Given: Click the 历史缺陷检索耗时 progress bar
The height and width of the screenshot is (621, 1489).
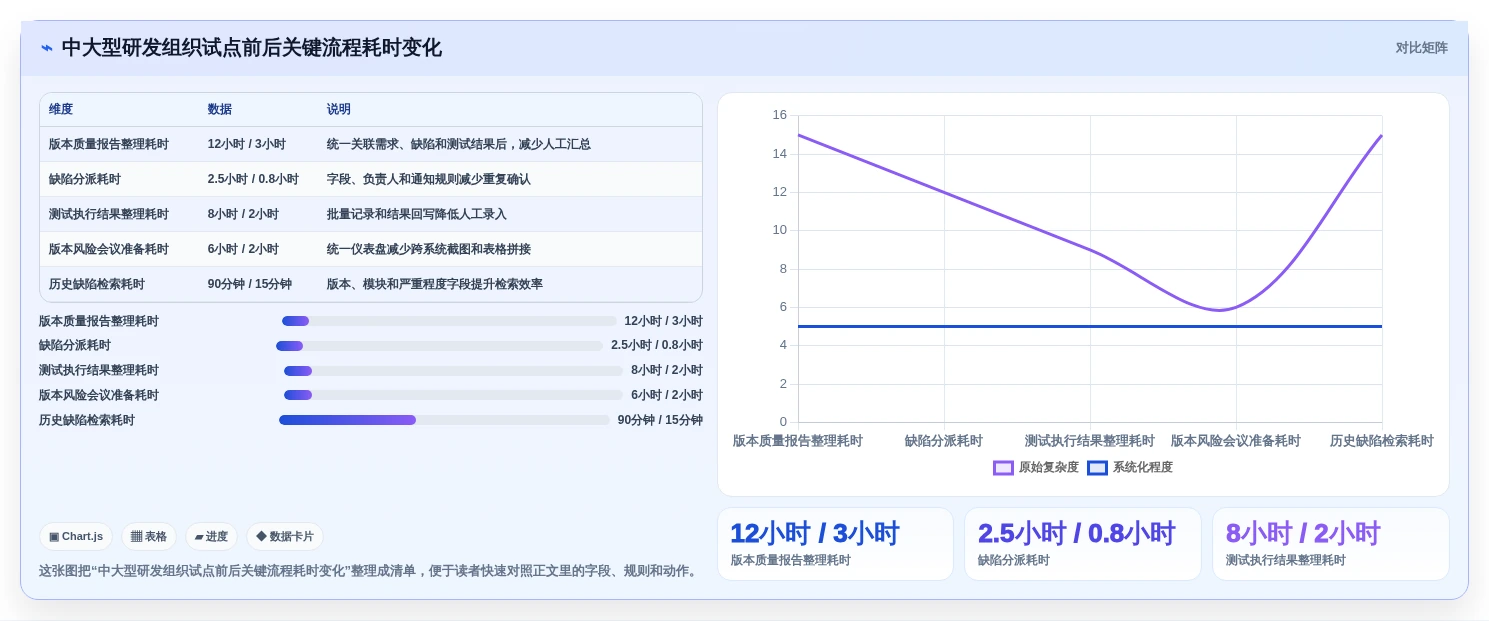Looking at the screenshot, I should click(x=444, y=420).
